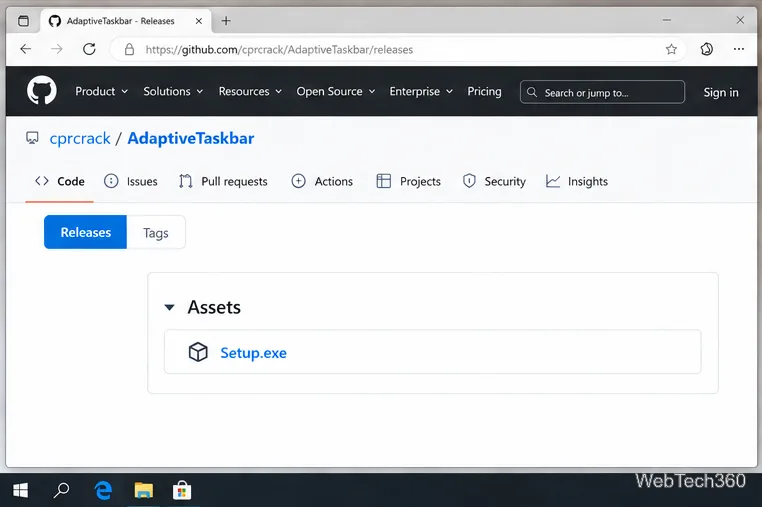Image resolution: width=762 pixels, height=507 pixels.
Task: Bookmark page with the star icon
Action: pyautogui.click(x=671, y=49)
